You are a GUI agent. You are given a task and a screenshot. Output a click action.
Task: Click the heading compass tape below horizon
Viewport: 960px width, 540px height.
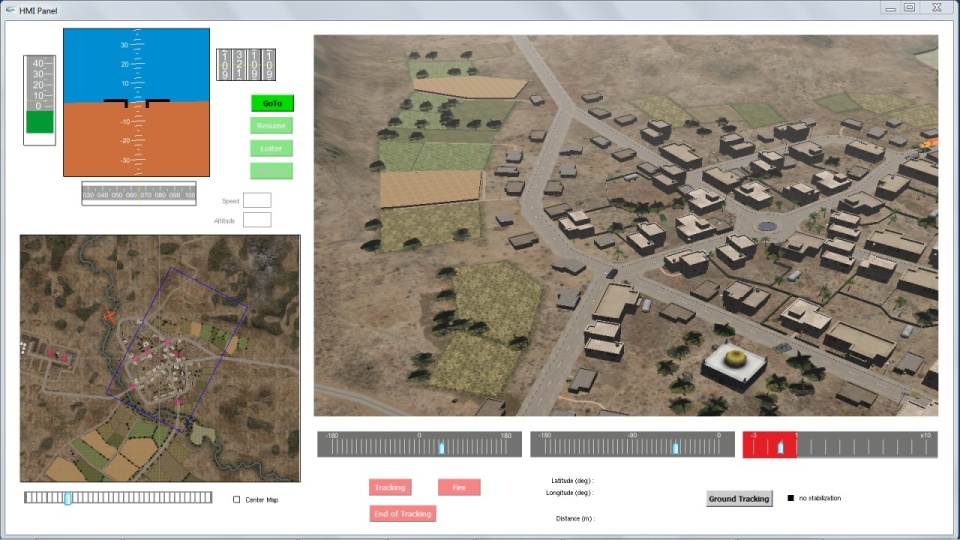139,193
